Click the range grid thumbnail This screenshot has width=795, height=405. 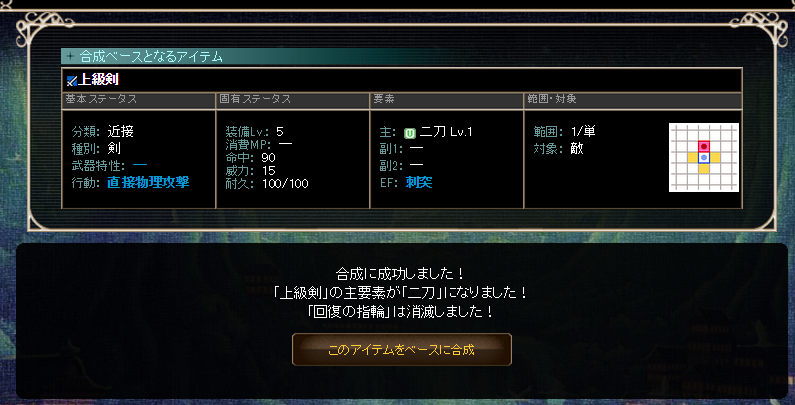click(704, 158)
